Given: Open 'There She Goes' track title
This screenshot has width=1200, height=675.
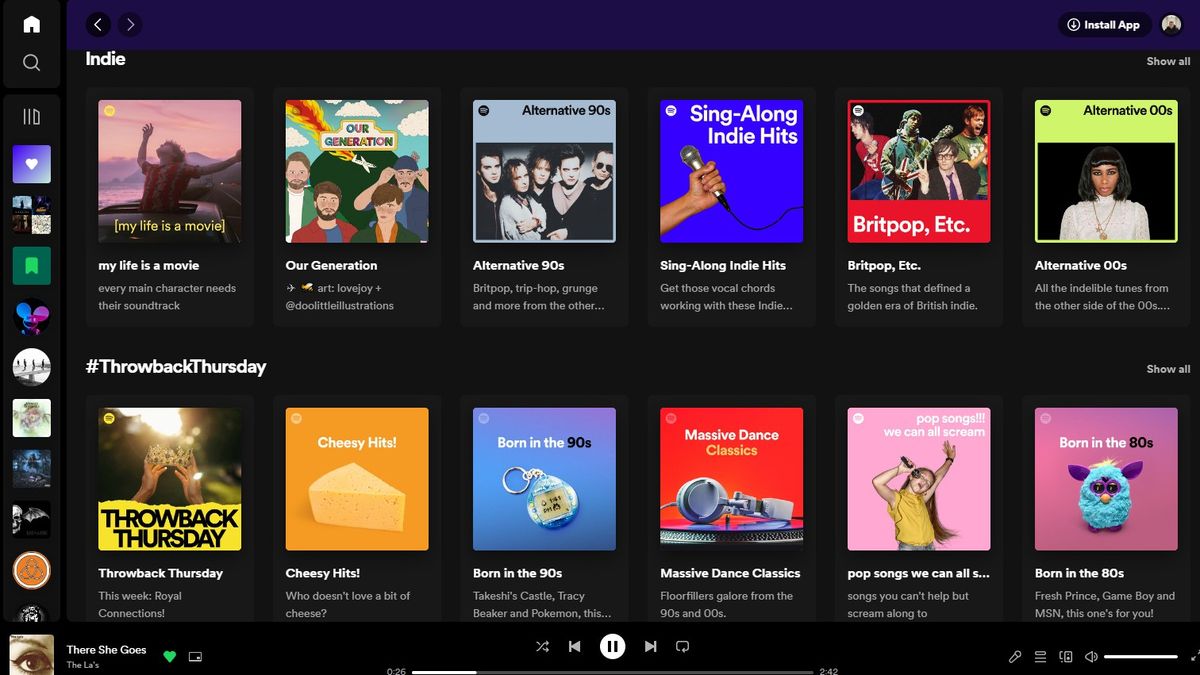Looking at the screenshot, I should [106, 650].
